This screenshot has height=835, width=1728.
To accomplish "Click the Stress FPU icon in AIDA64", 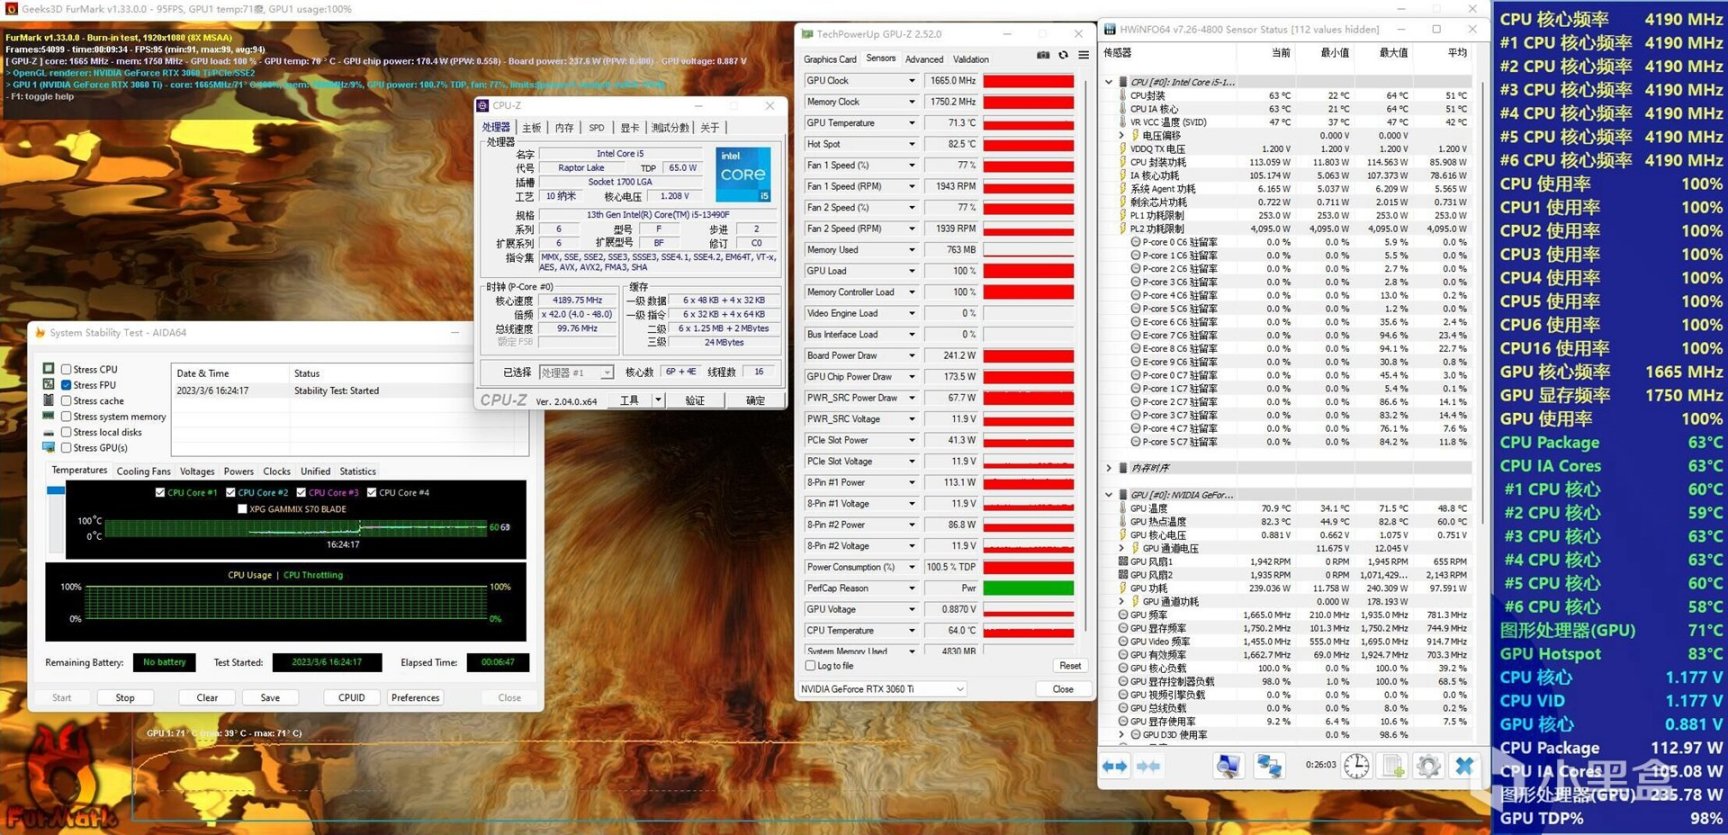I will [x=49, y=384].
